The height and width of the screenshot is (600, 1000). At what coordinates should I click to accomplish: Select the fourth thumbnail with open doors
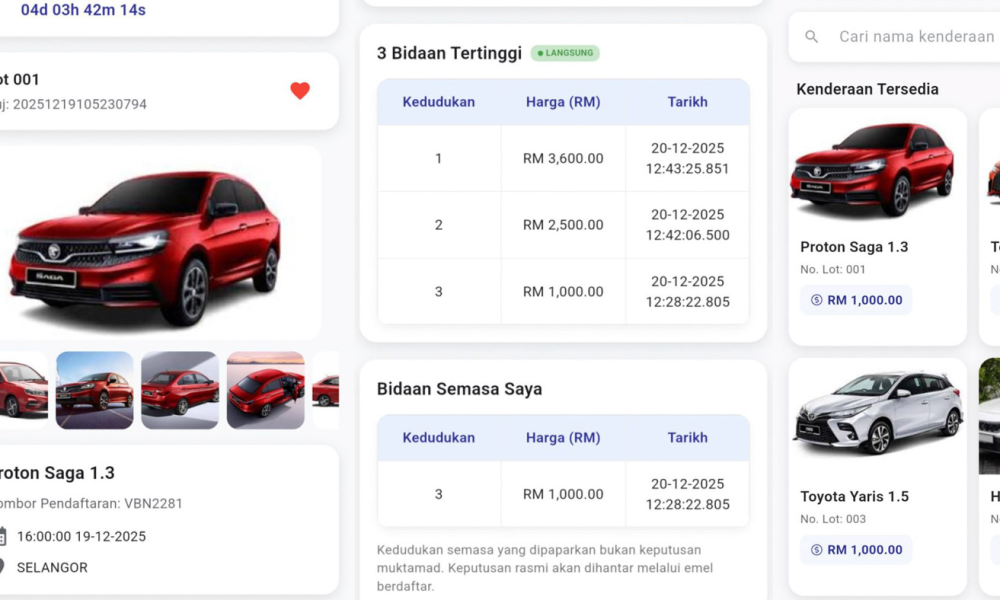[266, 390]
